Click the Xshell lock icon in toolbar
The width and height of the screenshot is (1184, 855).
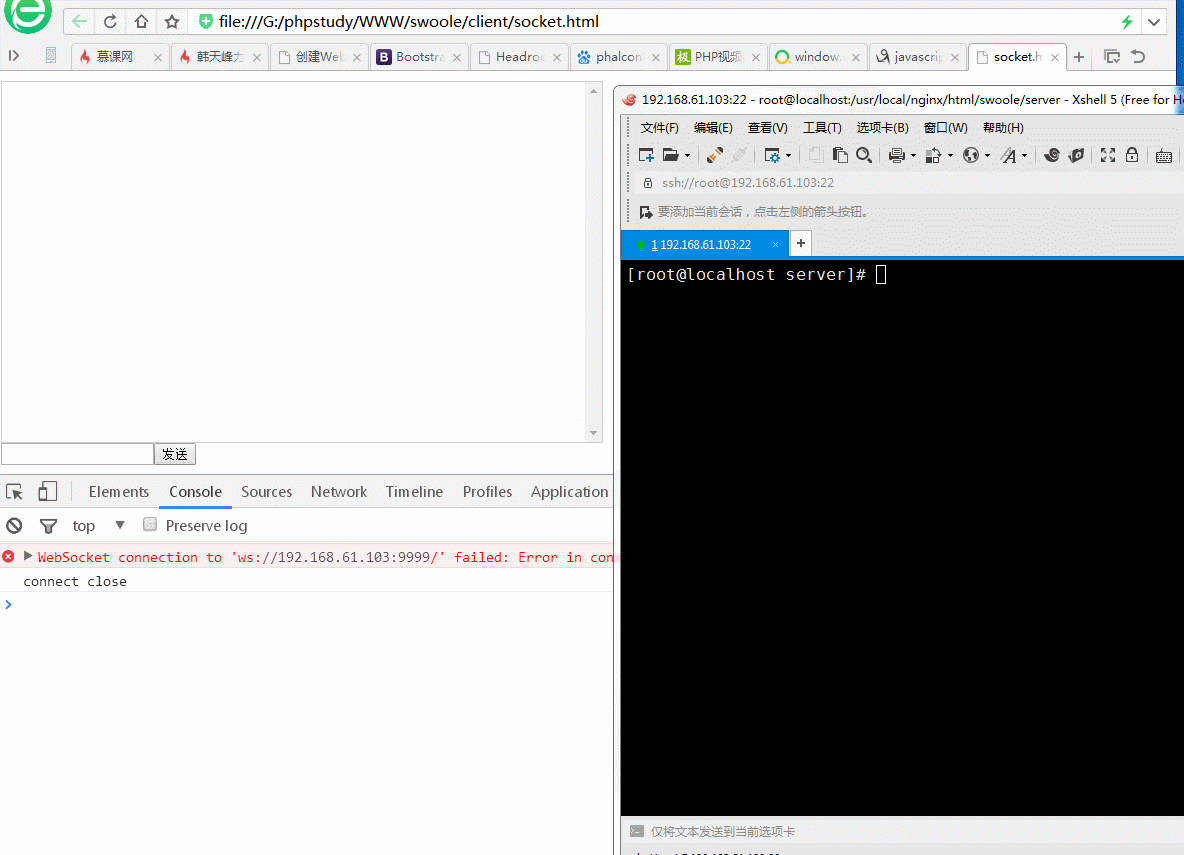pyautogui.click(x=1132, y=155)
